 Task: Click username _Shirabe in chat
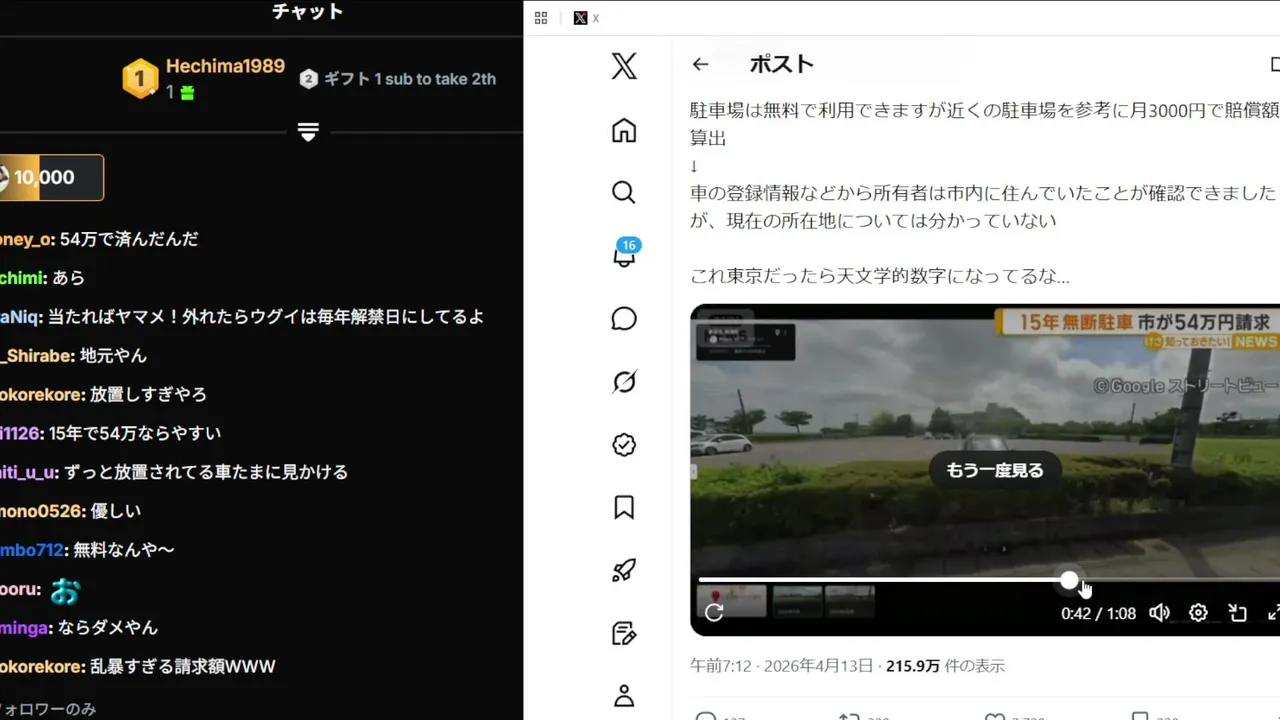pyautogui.click(x=37, y=356)
